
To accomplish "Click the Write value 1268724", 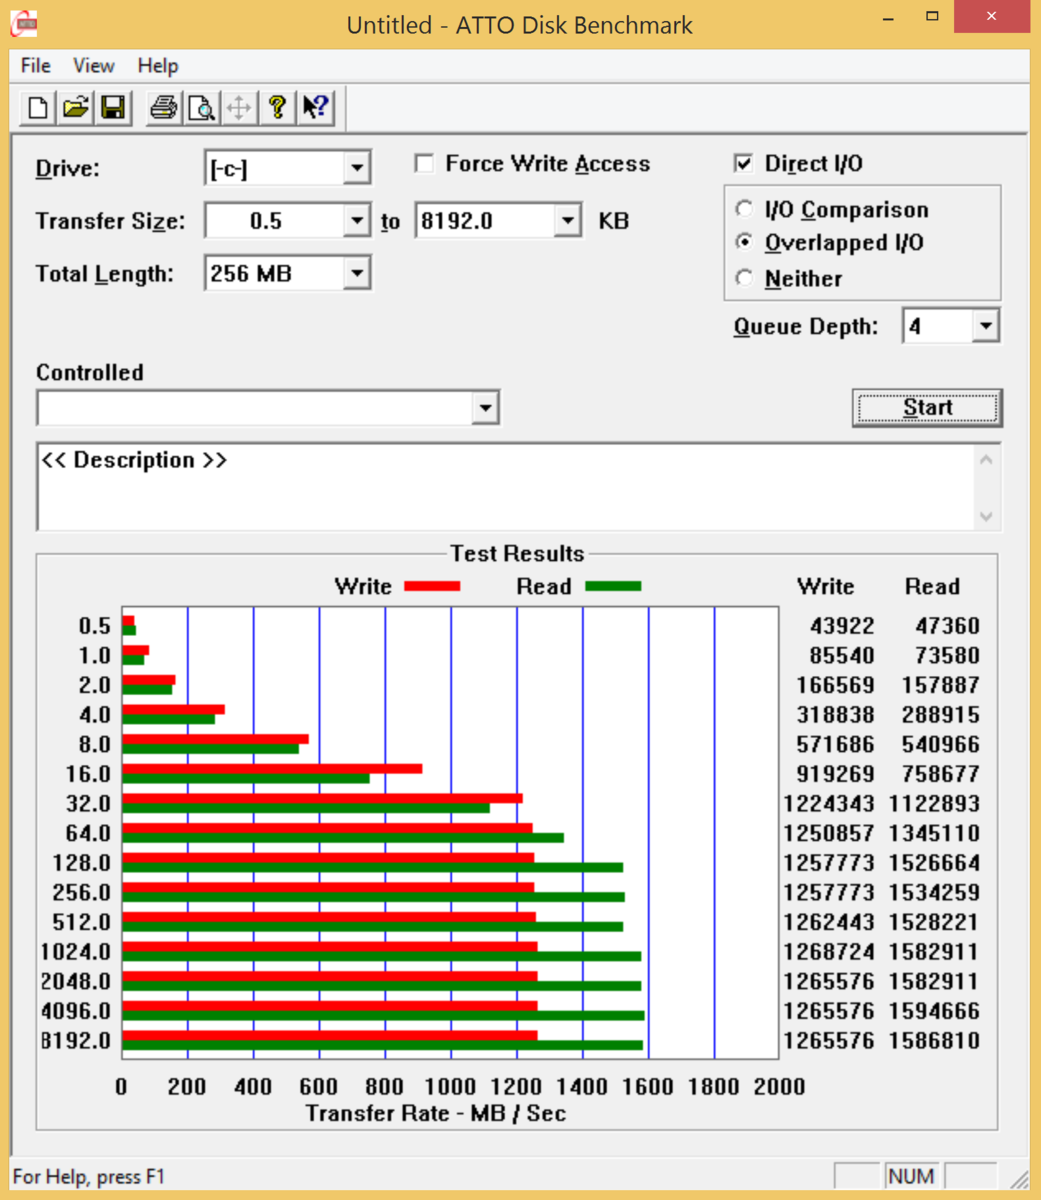I will [x=829, y=952].
